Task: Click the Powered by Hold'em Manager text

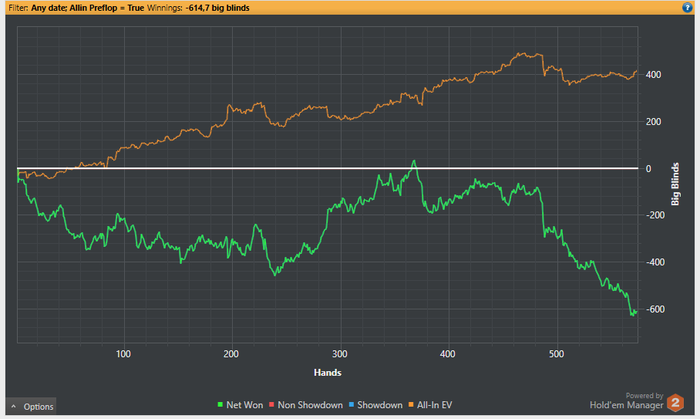Action: click(626, 401)
